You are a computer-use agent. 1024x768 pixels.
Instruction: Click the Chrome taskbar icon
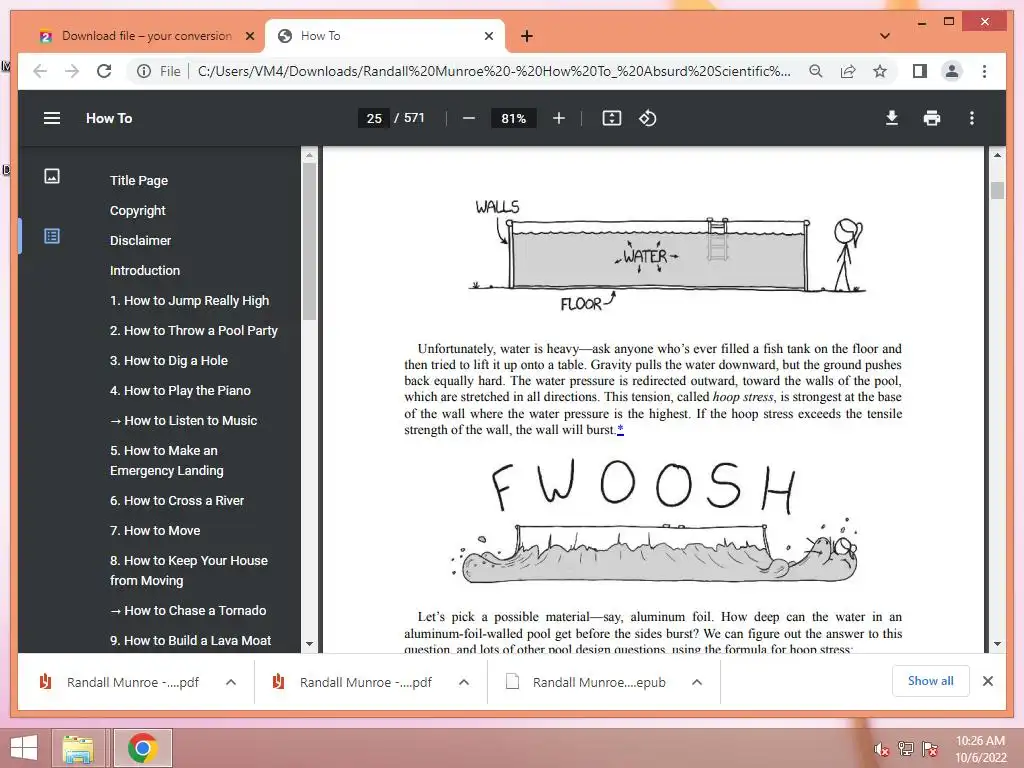[142, 748]
